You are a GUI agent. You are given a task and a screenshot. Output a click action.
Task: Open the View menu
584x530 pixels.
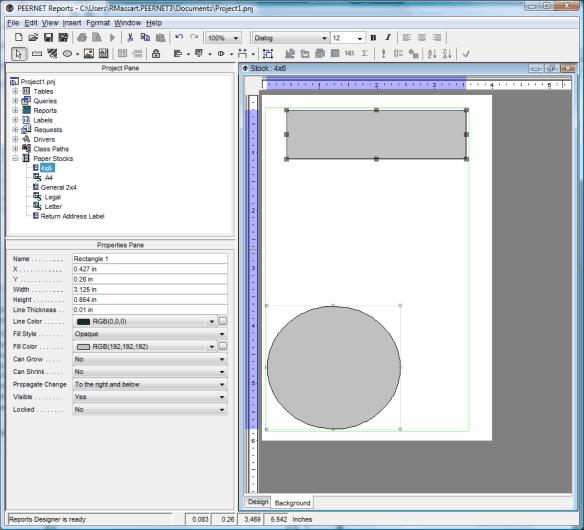point(50,23)
